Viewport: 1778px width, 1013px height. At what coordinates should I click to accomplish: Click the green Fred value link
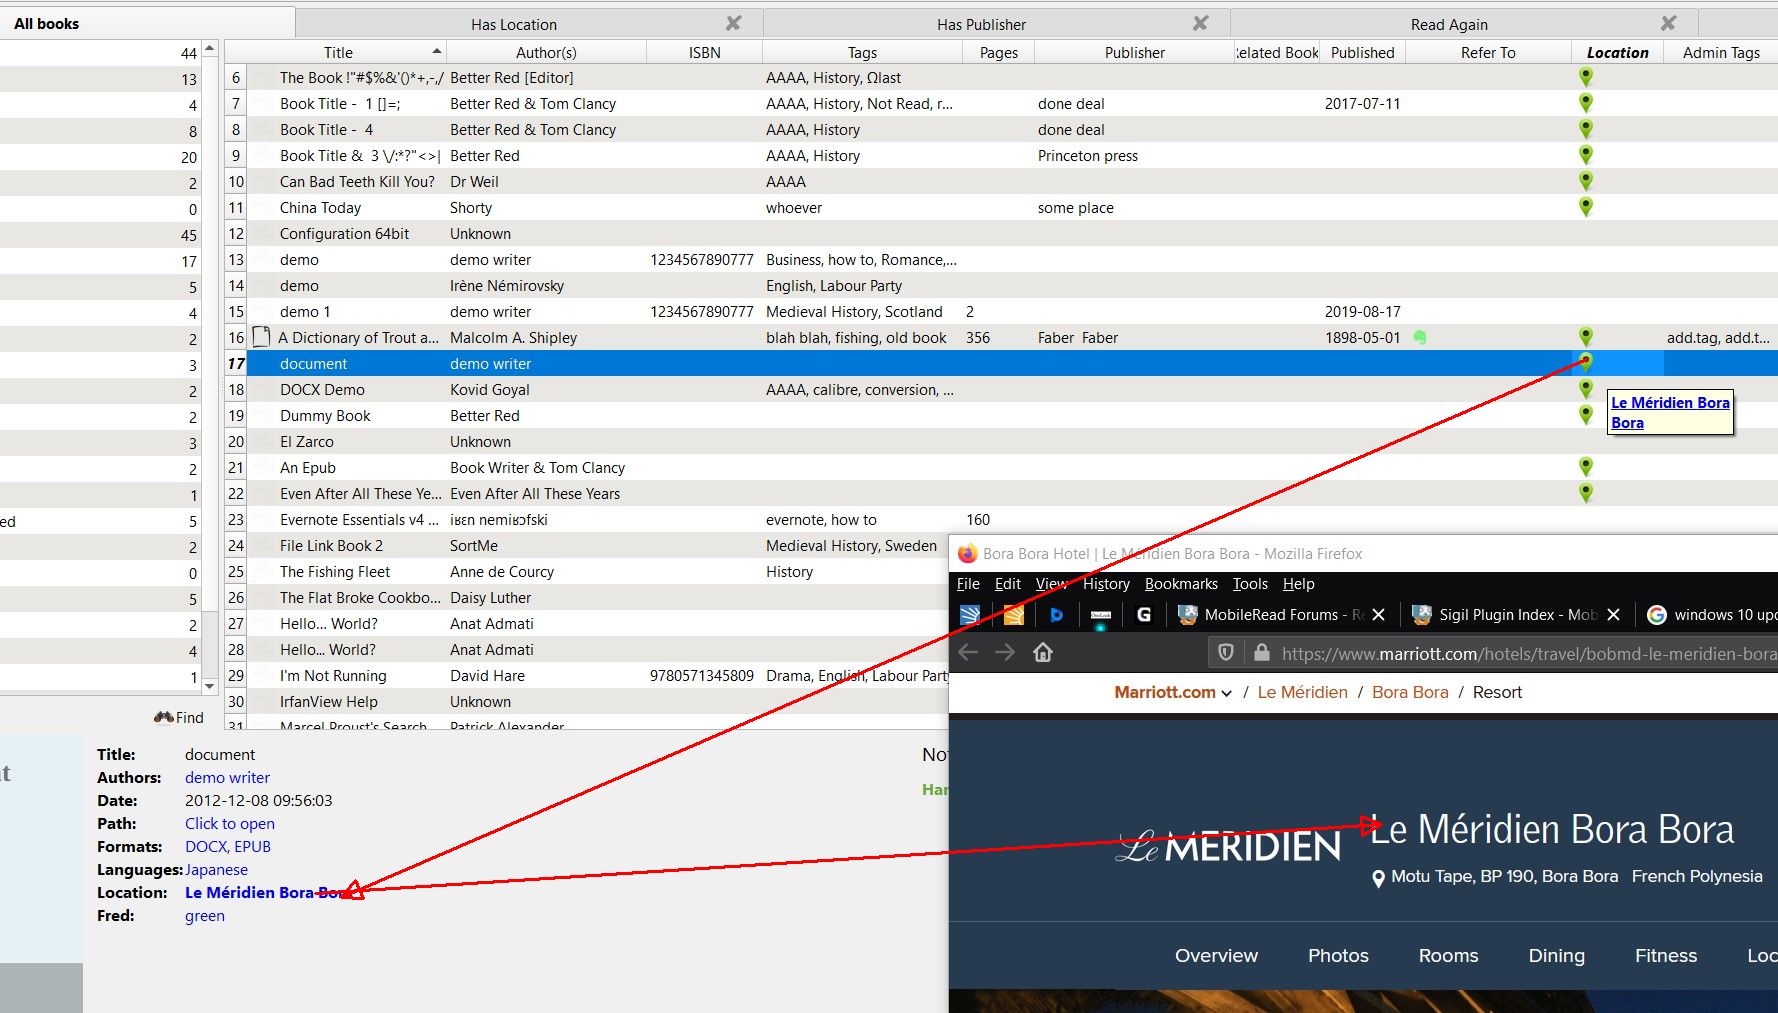(205, 916)
